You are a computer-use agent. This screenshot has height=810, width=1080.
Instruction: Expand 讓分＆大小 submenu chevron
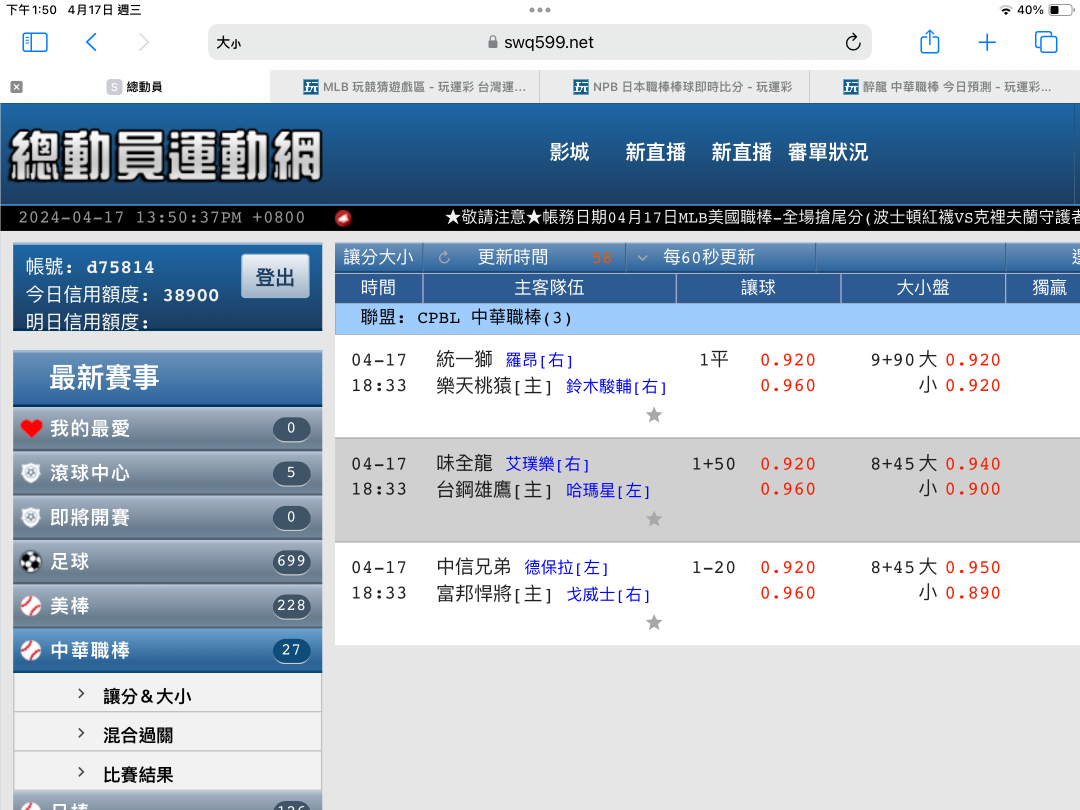(81, 694)
